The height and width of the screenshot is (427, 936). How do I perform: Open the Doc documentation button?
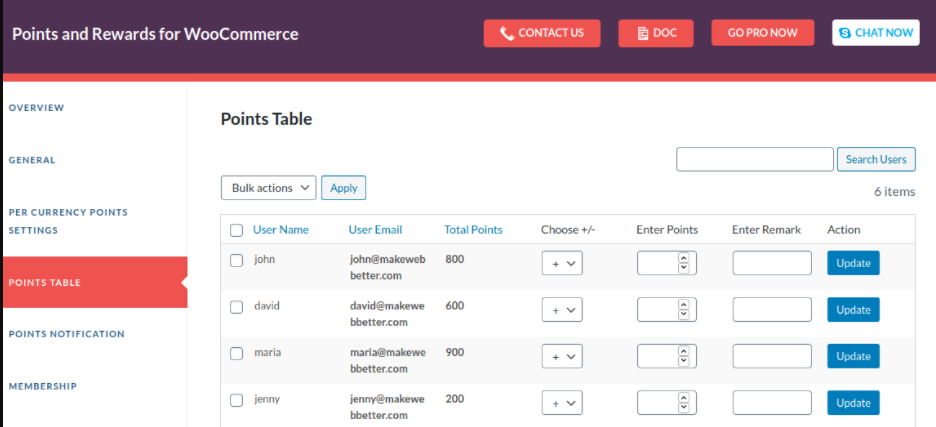pyautogui.click(x=656, y=33)
